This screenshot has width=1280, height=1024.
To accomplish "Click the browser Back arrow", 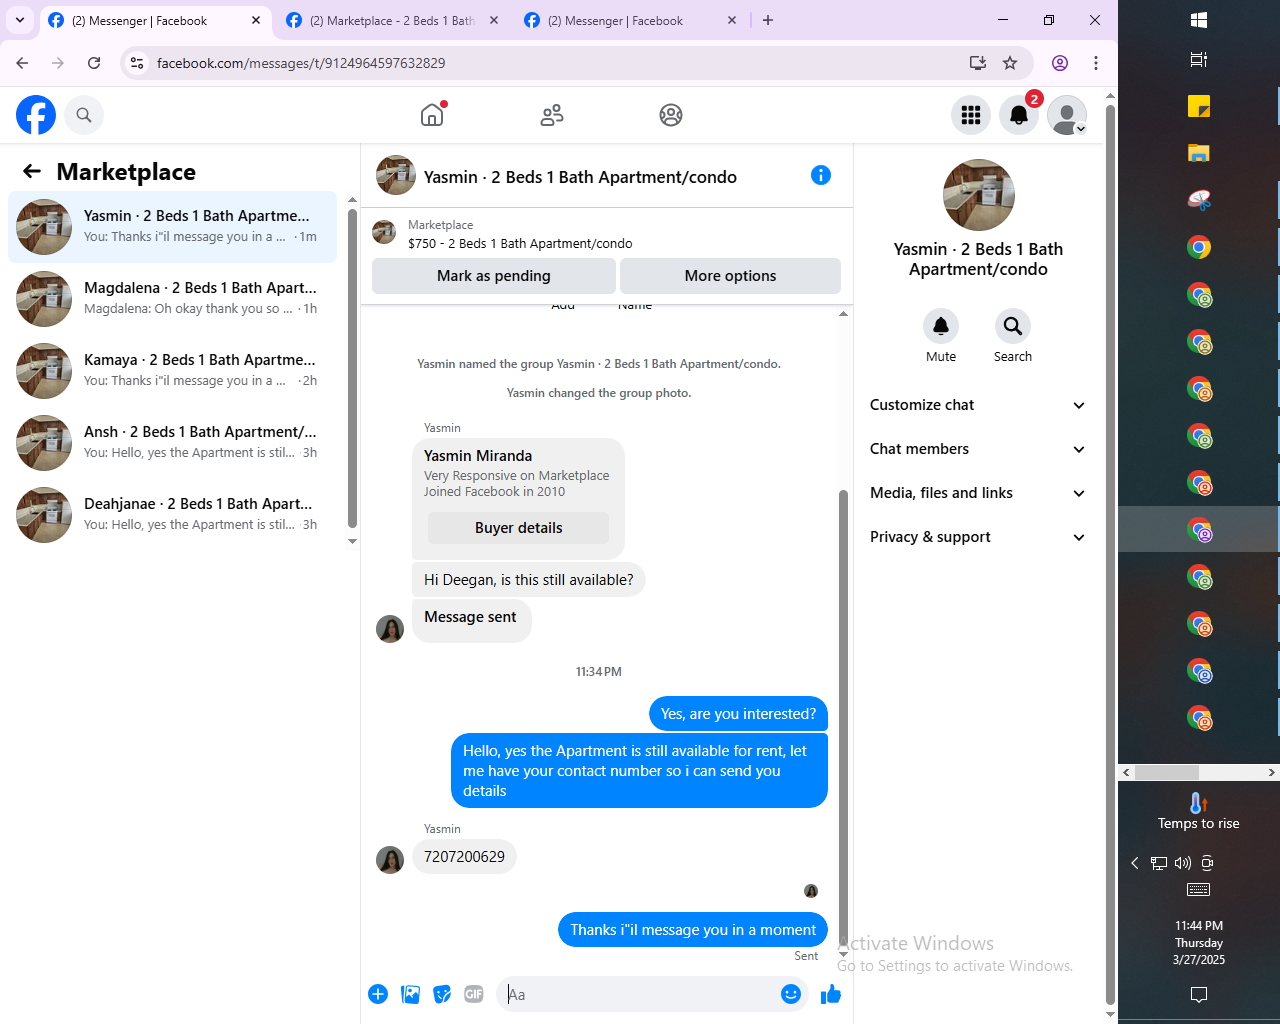I will pyautogui.click(x=22, y=63).
